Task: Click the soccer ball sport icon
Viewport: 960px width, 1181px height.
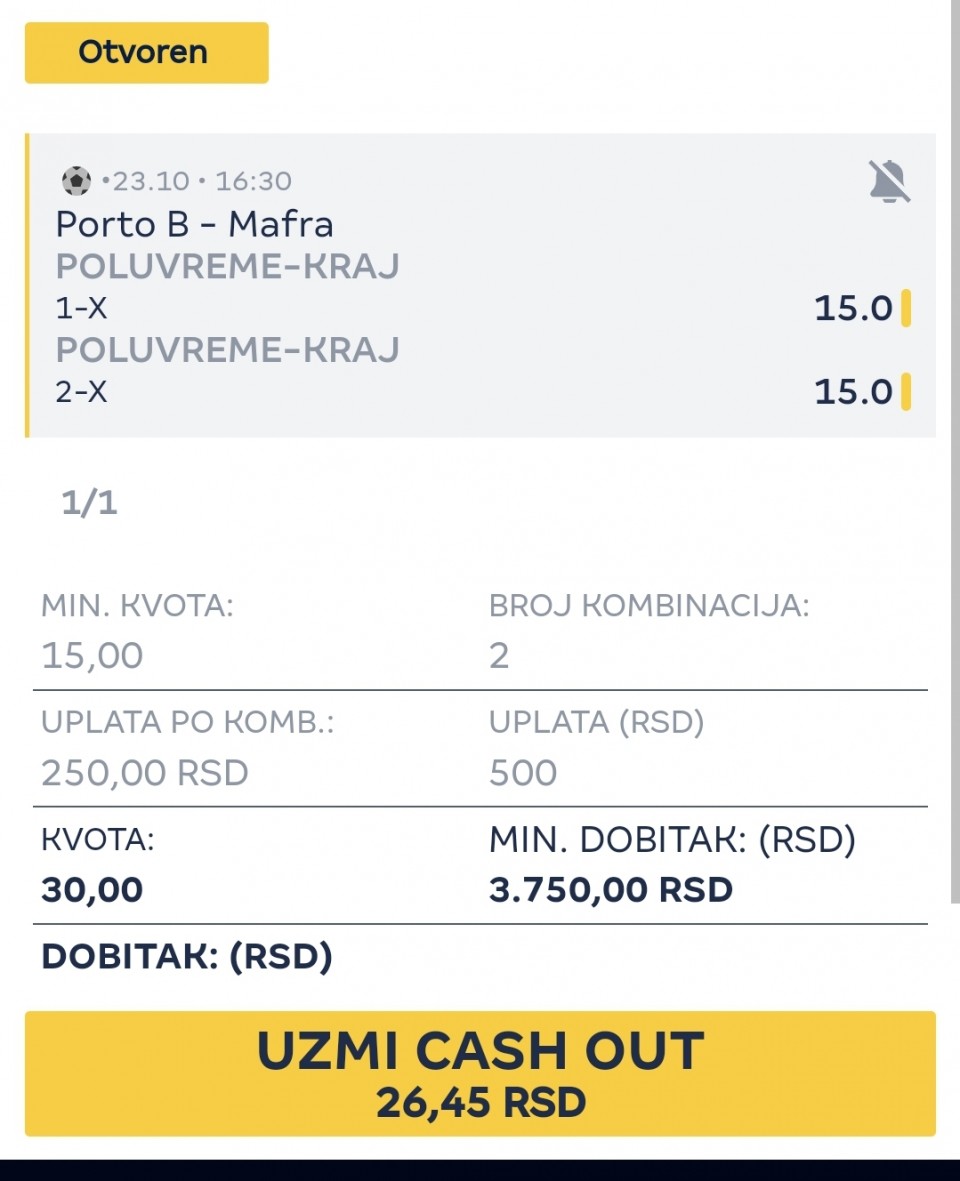Action: [76, 181]
